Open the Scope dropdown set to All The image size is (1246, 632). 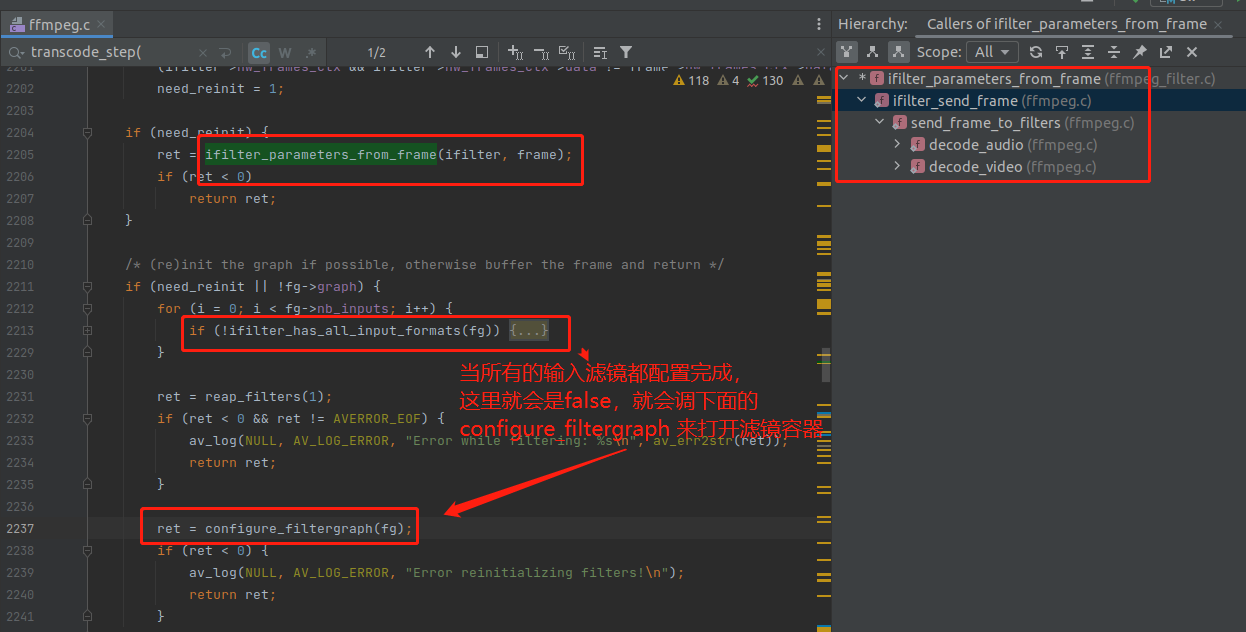pos(992,52)
